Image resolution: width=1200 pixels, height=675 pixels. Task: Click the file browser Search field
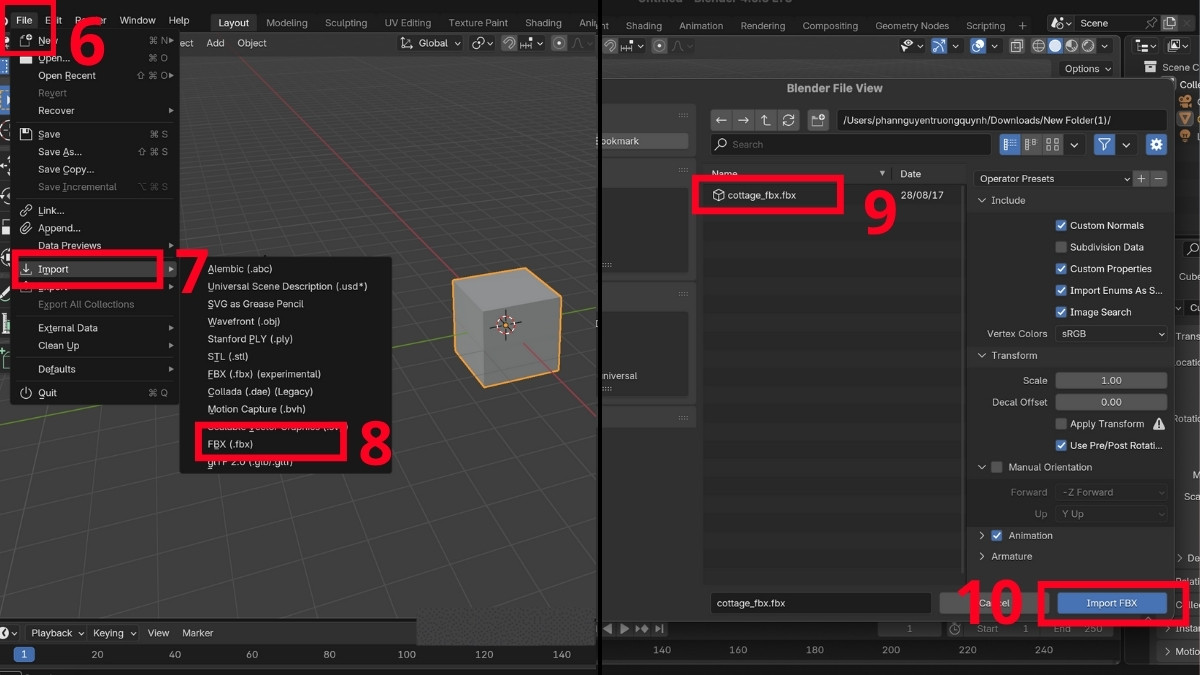850,145
